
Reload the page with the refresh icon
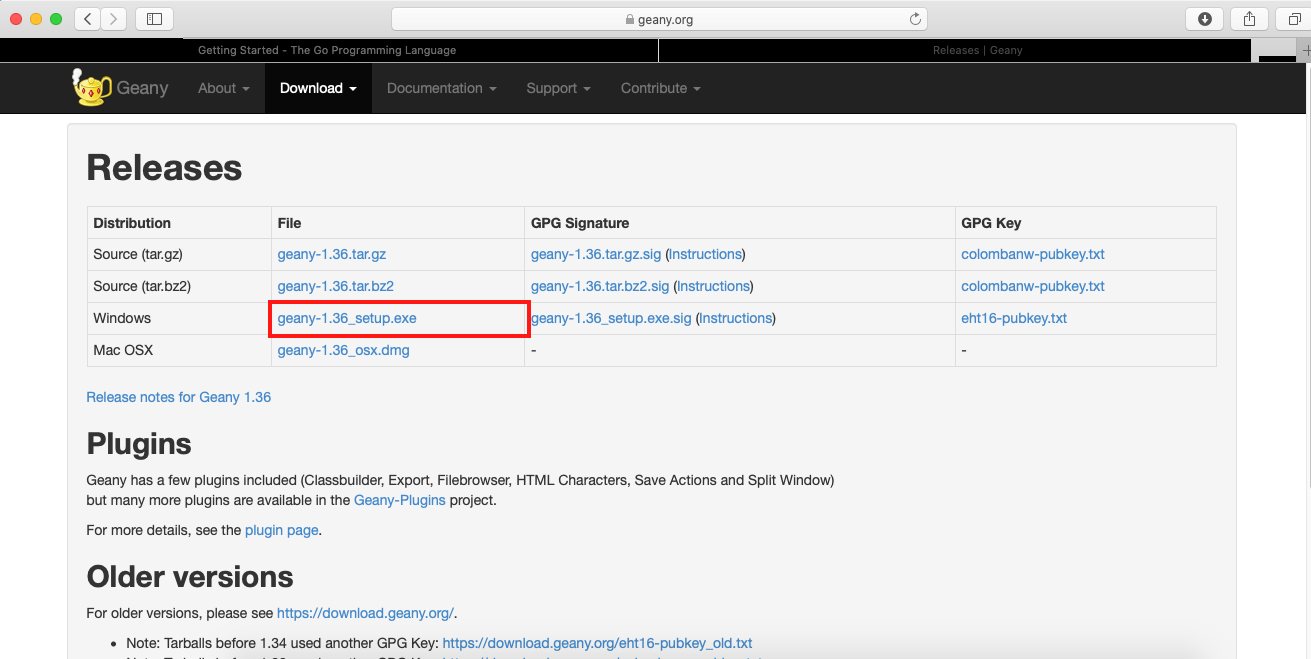click(x=914, y=19)
